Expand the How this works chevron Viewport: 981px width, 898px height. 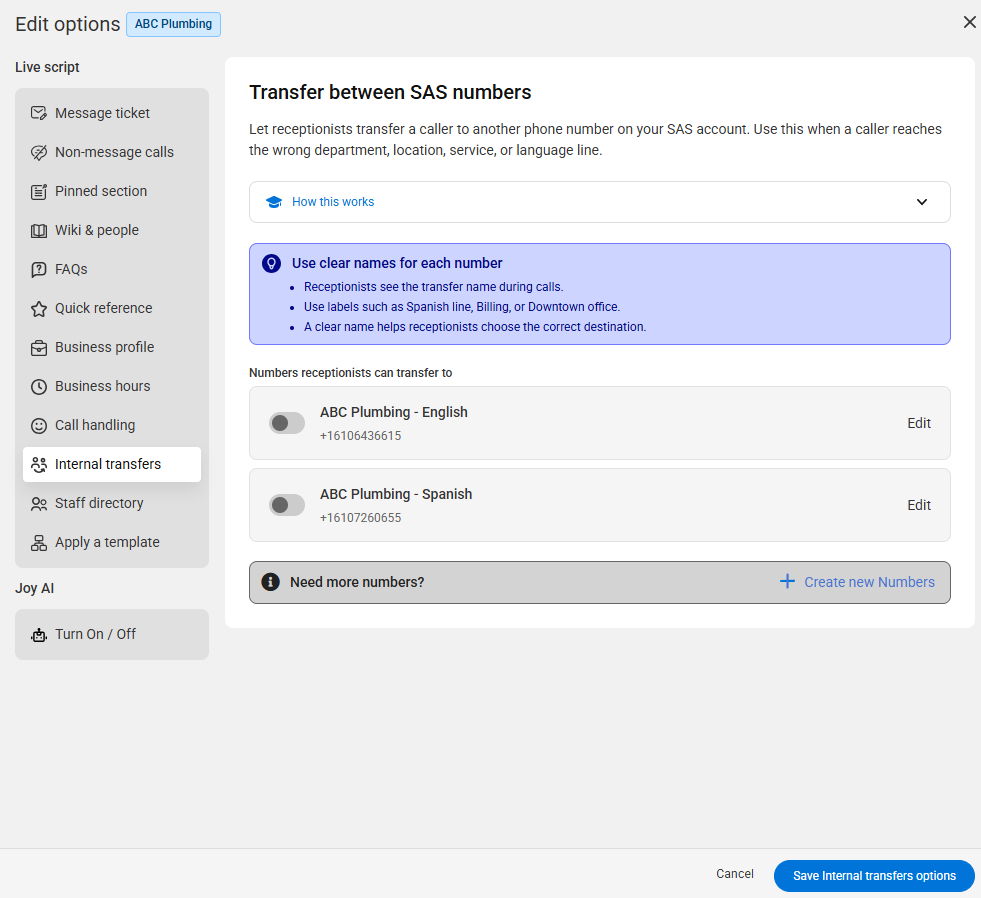pyautogui.click(x=922, y=202)
